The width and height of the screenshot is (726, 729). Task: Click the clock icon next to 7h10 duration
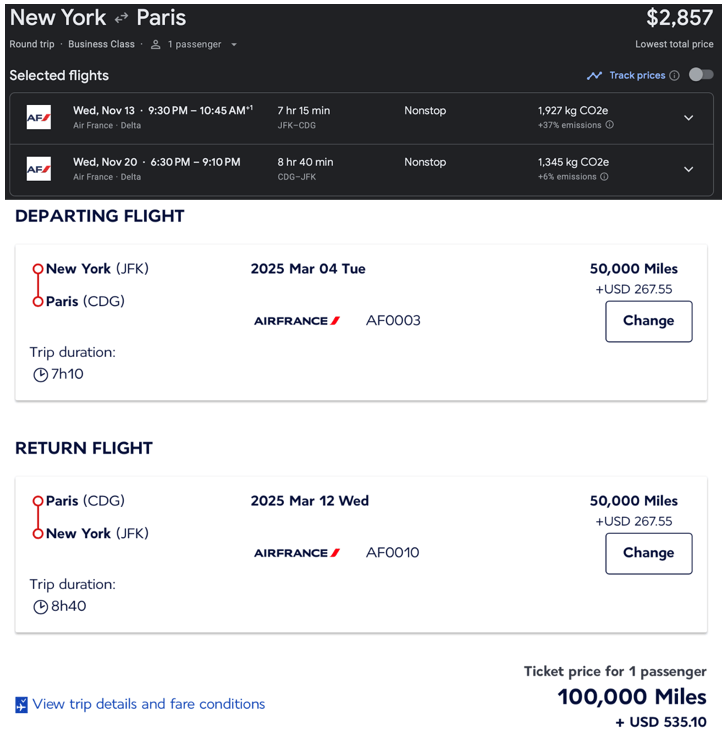click(40, 374)
